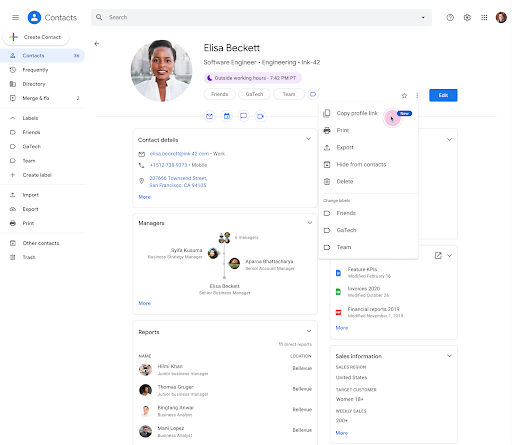
Task: Click the blue Edit button
Action: 443,95
